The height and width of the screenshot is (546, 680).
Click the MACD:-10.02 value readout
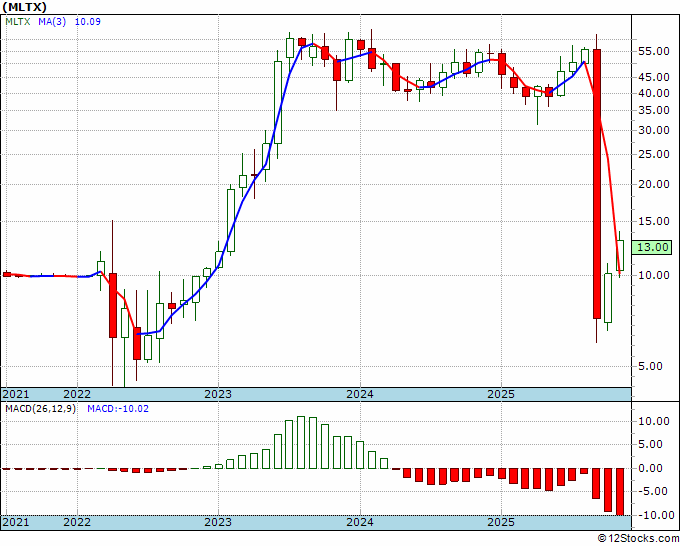[118, 409]
